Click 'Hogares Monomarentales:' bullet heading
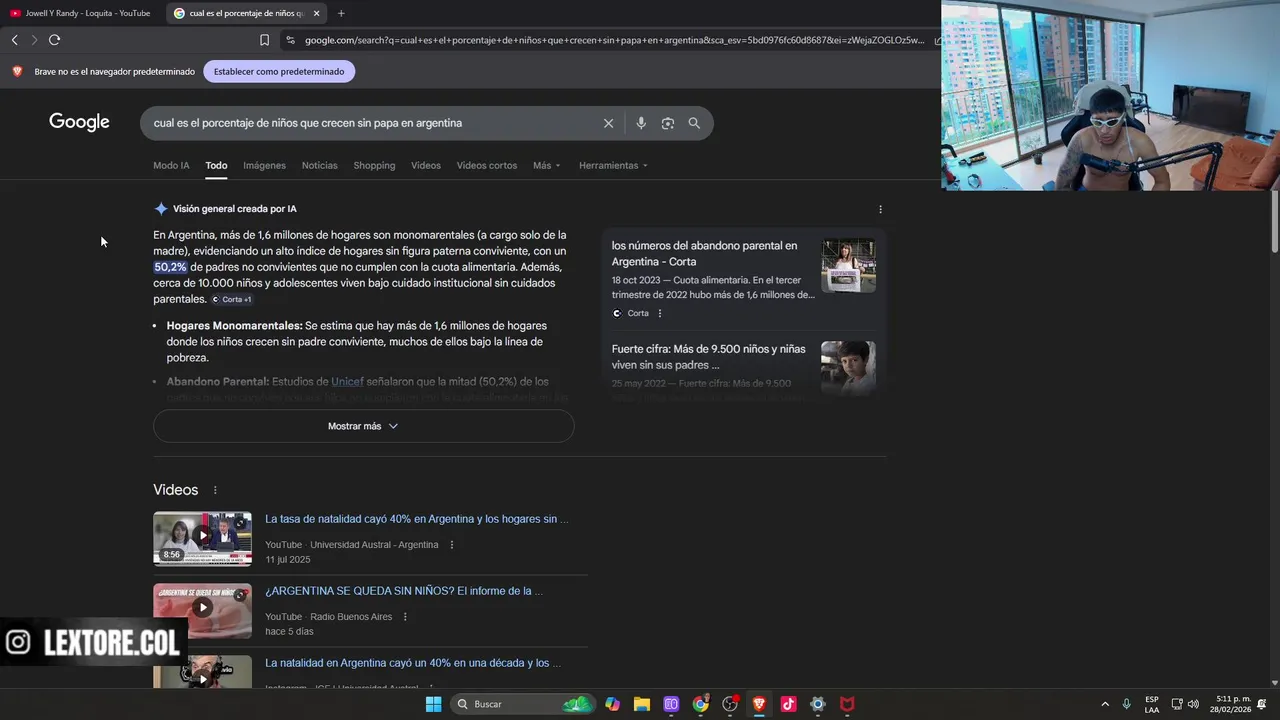Image resolution: width=1280 pixels, height=720 pixels. pos(234,326)
